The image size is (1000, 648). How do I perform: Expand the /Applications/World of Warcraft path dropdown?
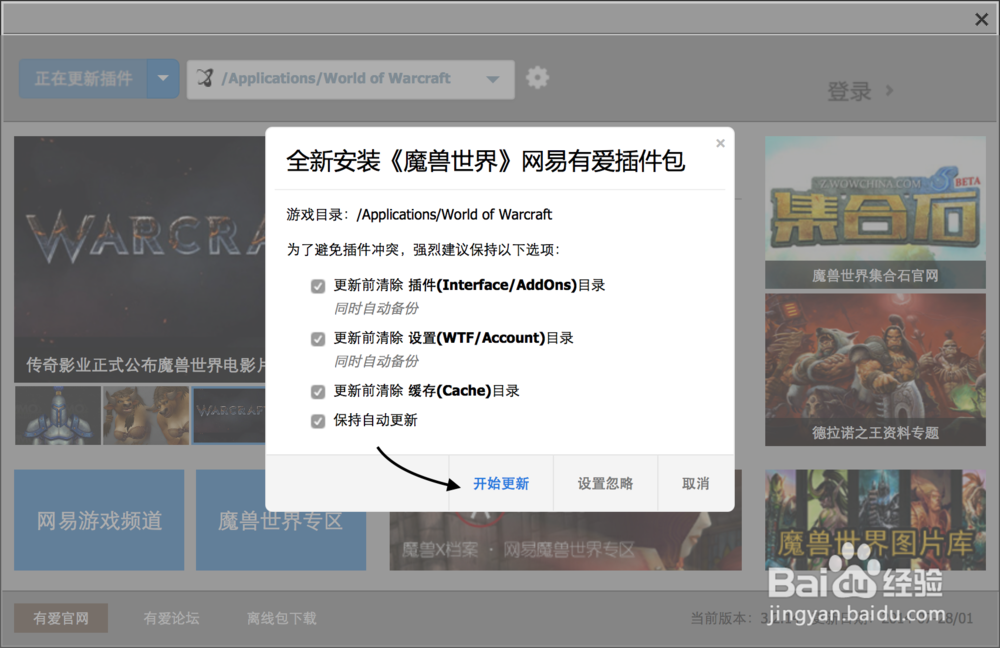[x=492, y=79]
